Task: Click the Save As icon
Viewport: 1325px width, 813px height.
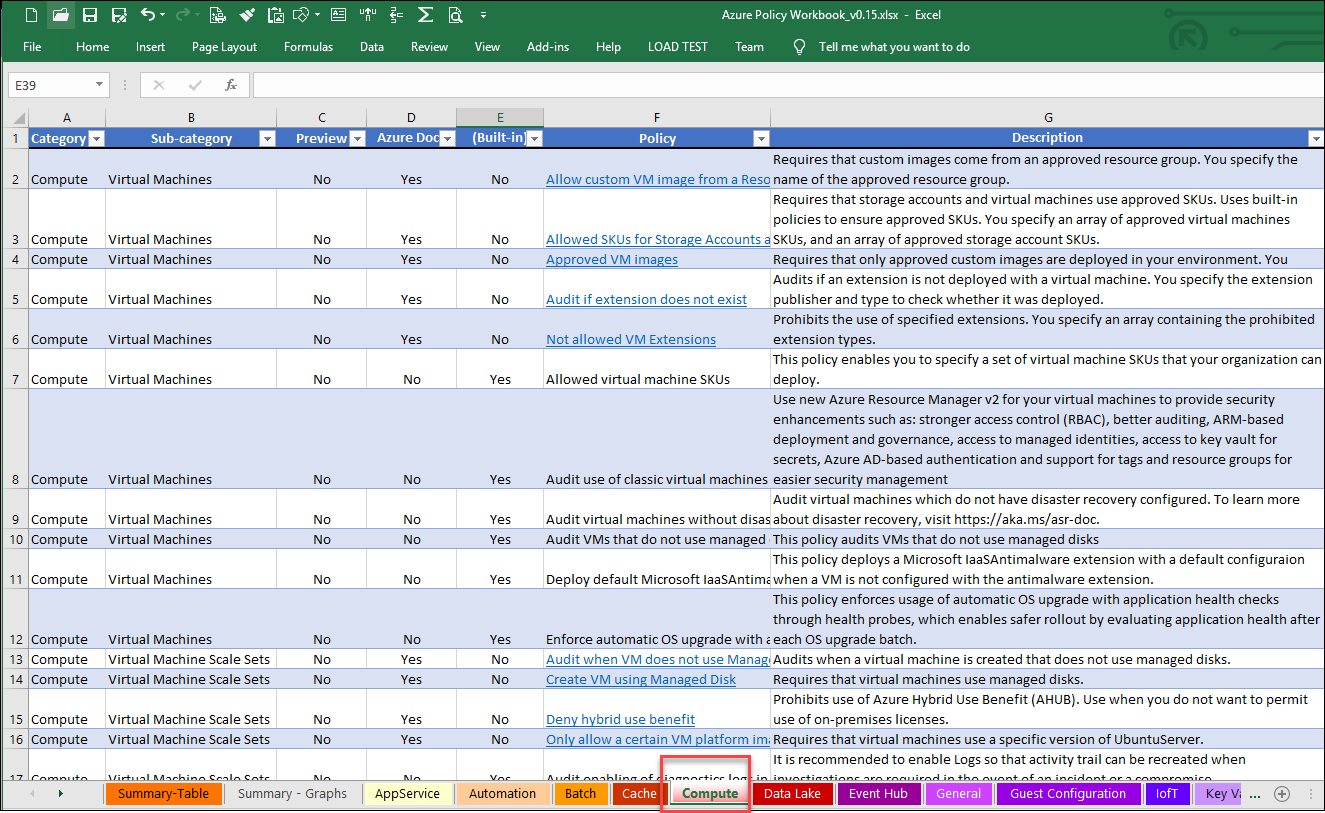Action: [119, 15]
